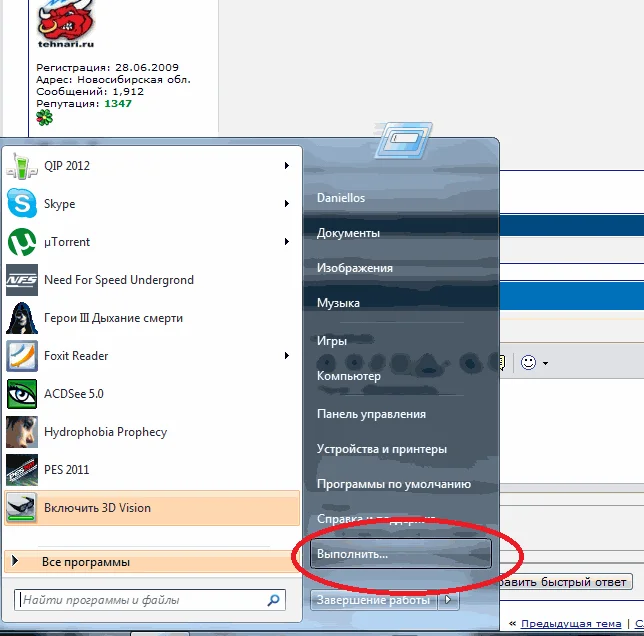Open smiley dropdown arrow in editor toolbar
The height and width of the screenshot is (636, 644).
click(545, 363)
